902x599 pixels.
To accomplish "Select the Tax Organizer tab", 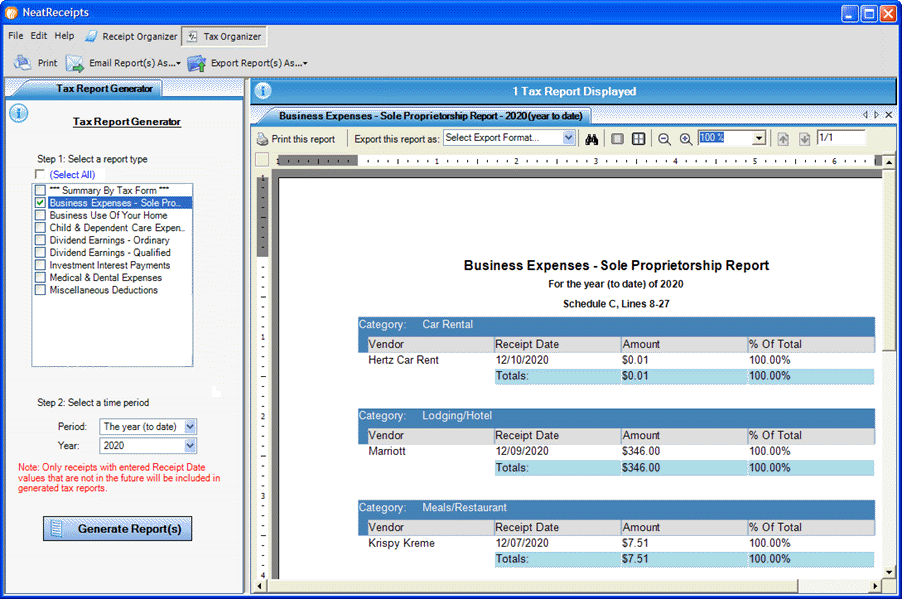I will (224, 36).
